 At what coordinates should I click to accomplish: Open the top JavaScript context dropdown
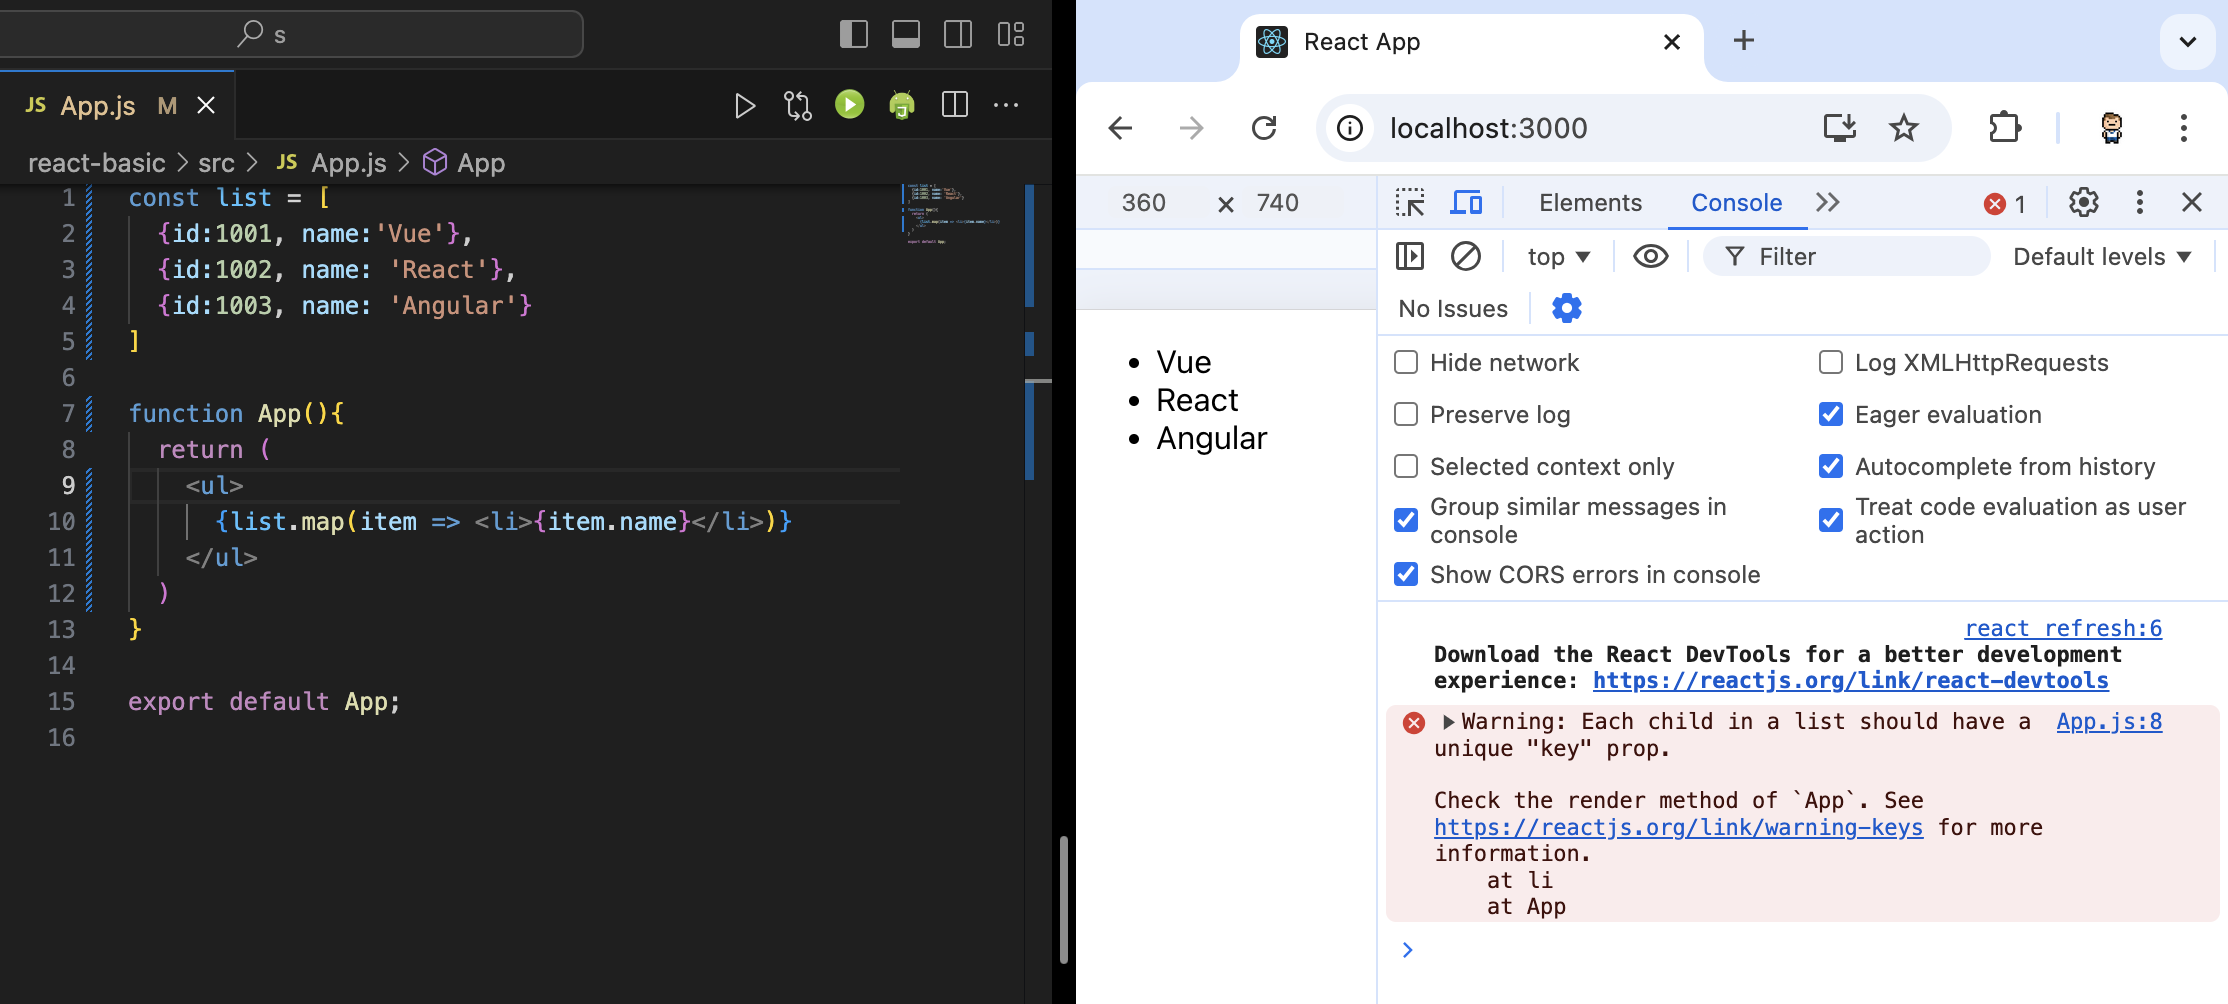click(1557, 257)
